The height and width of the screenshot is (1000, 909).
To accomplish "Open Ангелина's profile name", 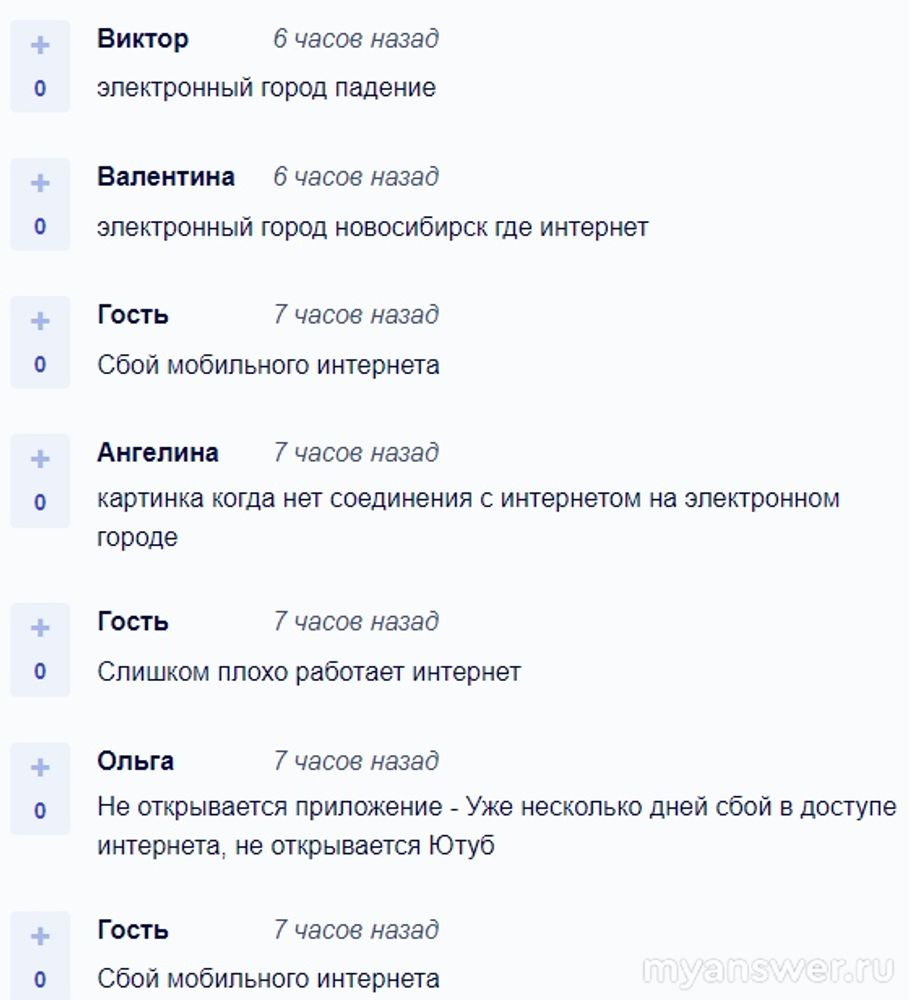I will click(x=158, y=453).
